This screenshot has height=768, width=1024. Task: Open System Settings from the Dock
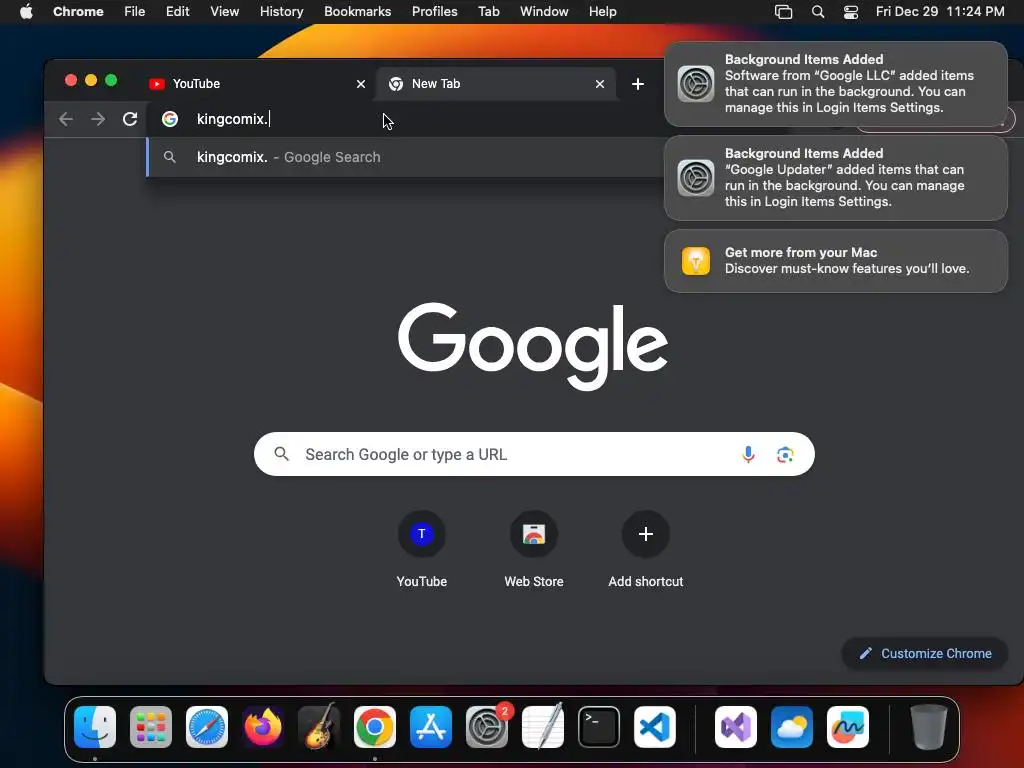487,727
